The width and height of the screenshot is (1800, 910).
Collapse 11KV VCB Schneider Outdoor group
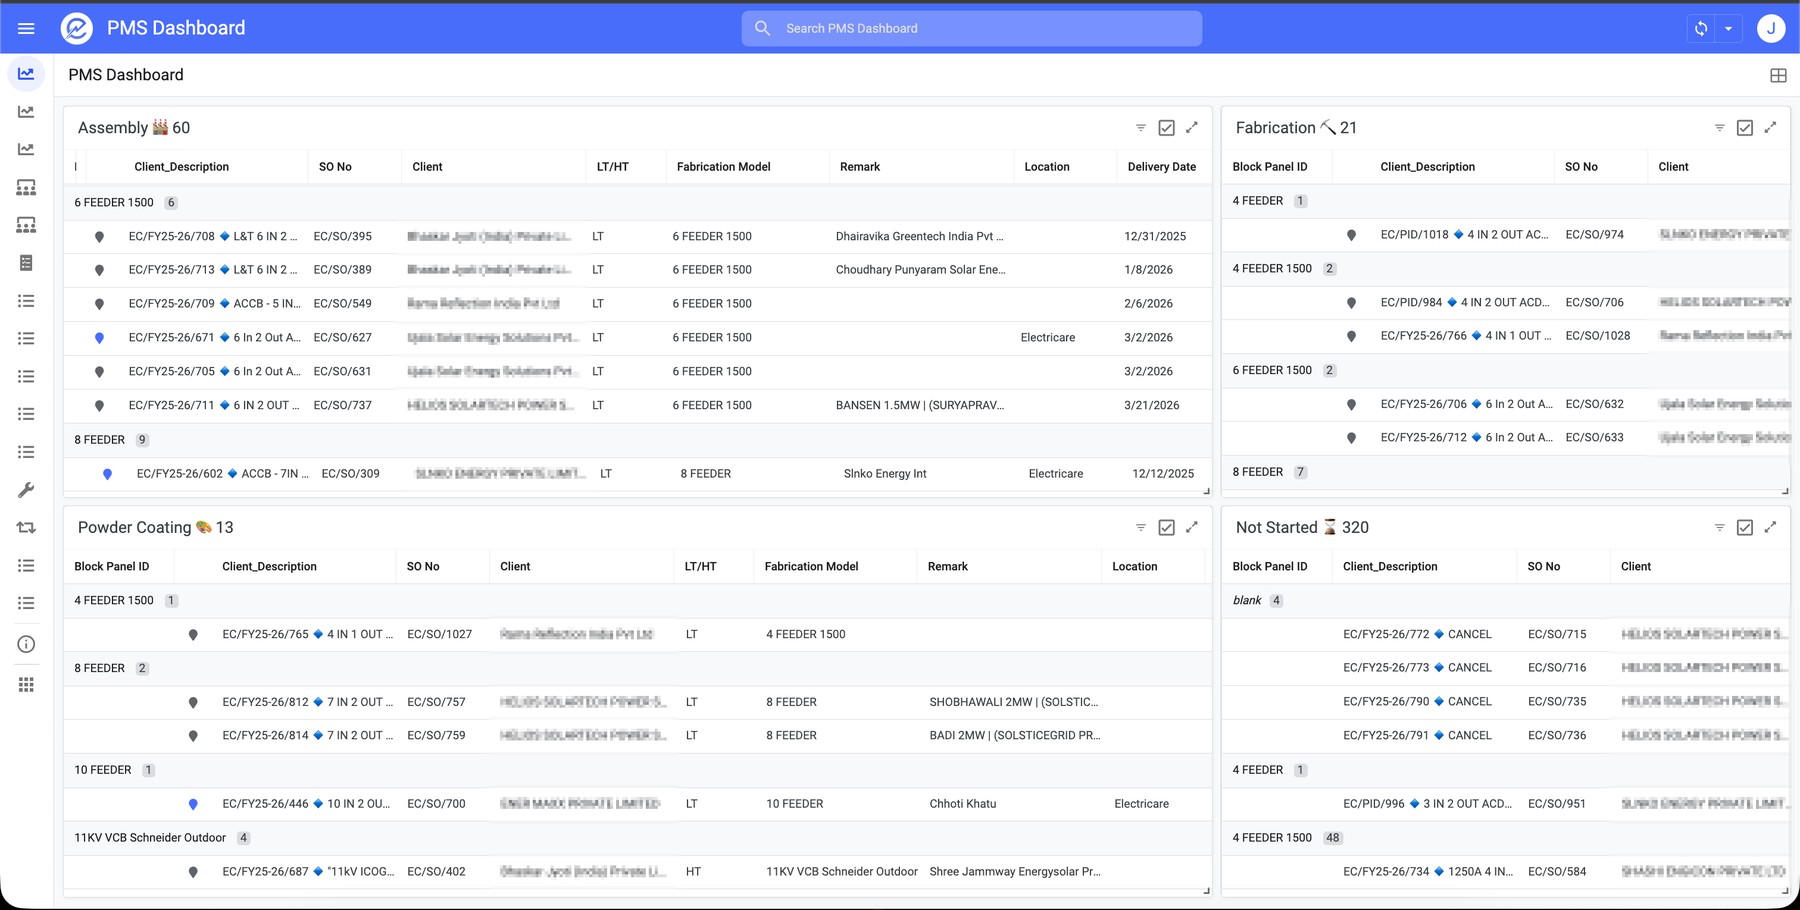(x=150, y=837)
